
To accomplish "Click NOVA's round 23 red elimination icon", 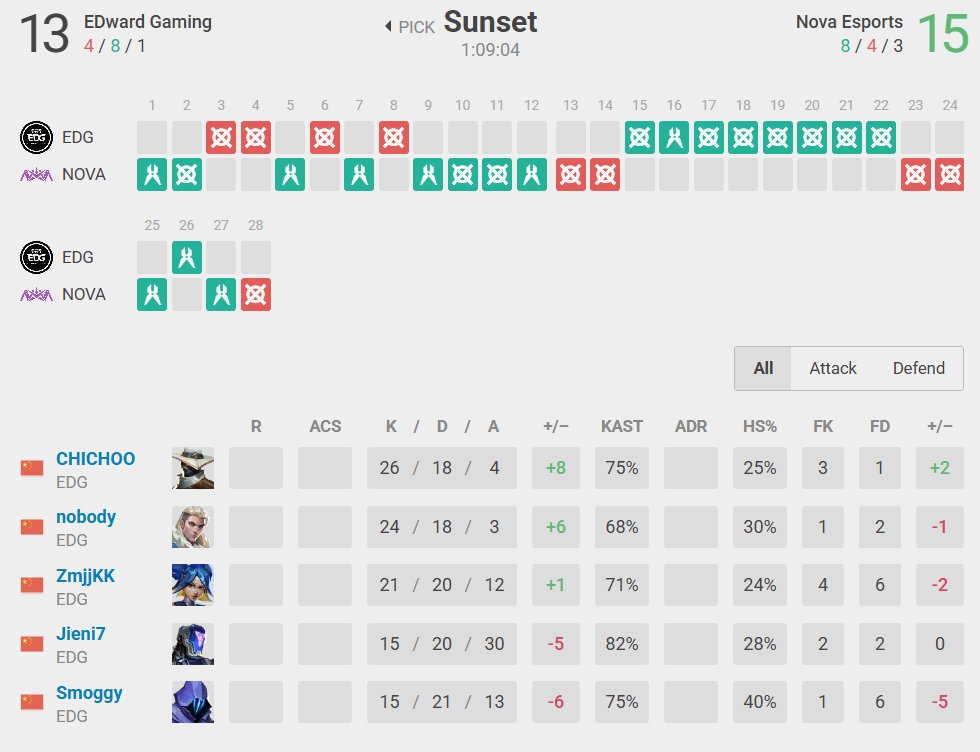I will (x=916, y=174).
